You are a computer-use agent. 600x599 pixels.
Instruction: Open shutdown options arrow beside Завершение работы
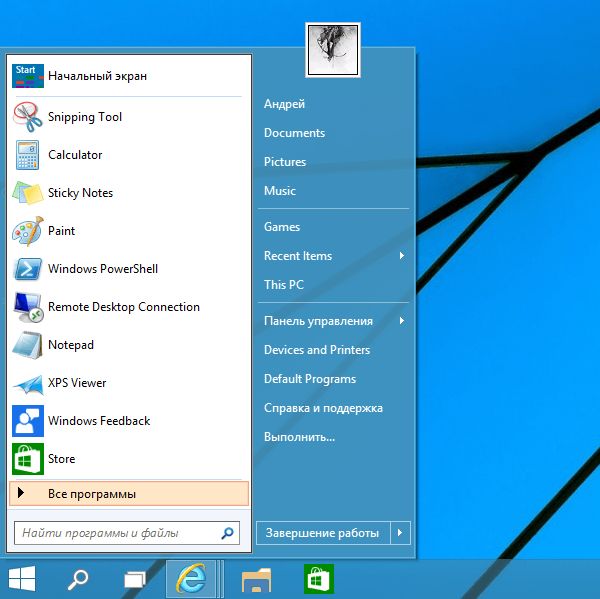pos(401,533)
